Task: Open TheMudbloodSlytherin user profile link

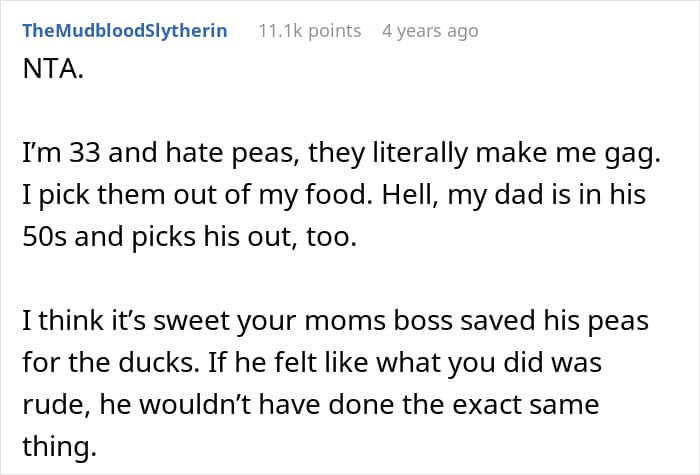Action: 124,31
